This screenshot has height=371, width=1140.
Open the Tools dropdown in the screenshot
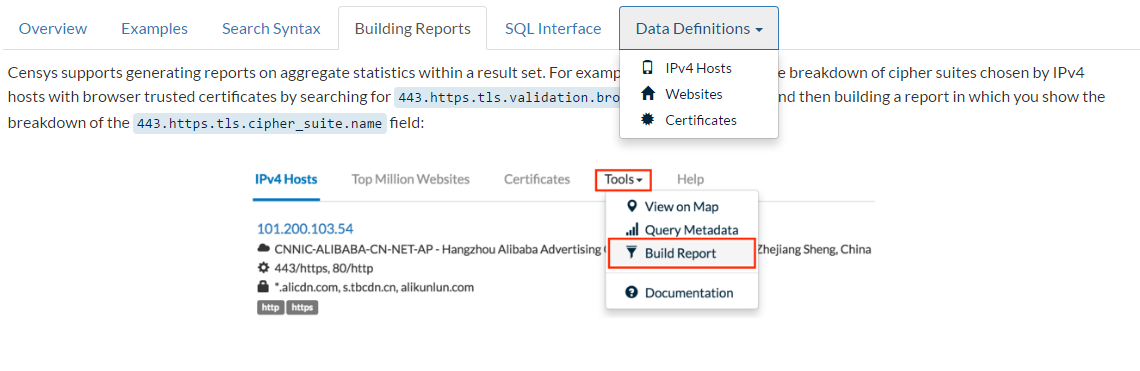[x=623, y=179]
